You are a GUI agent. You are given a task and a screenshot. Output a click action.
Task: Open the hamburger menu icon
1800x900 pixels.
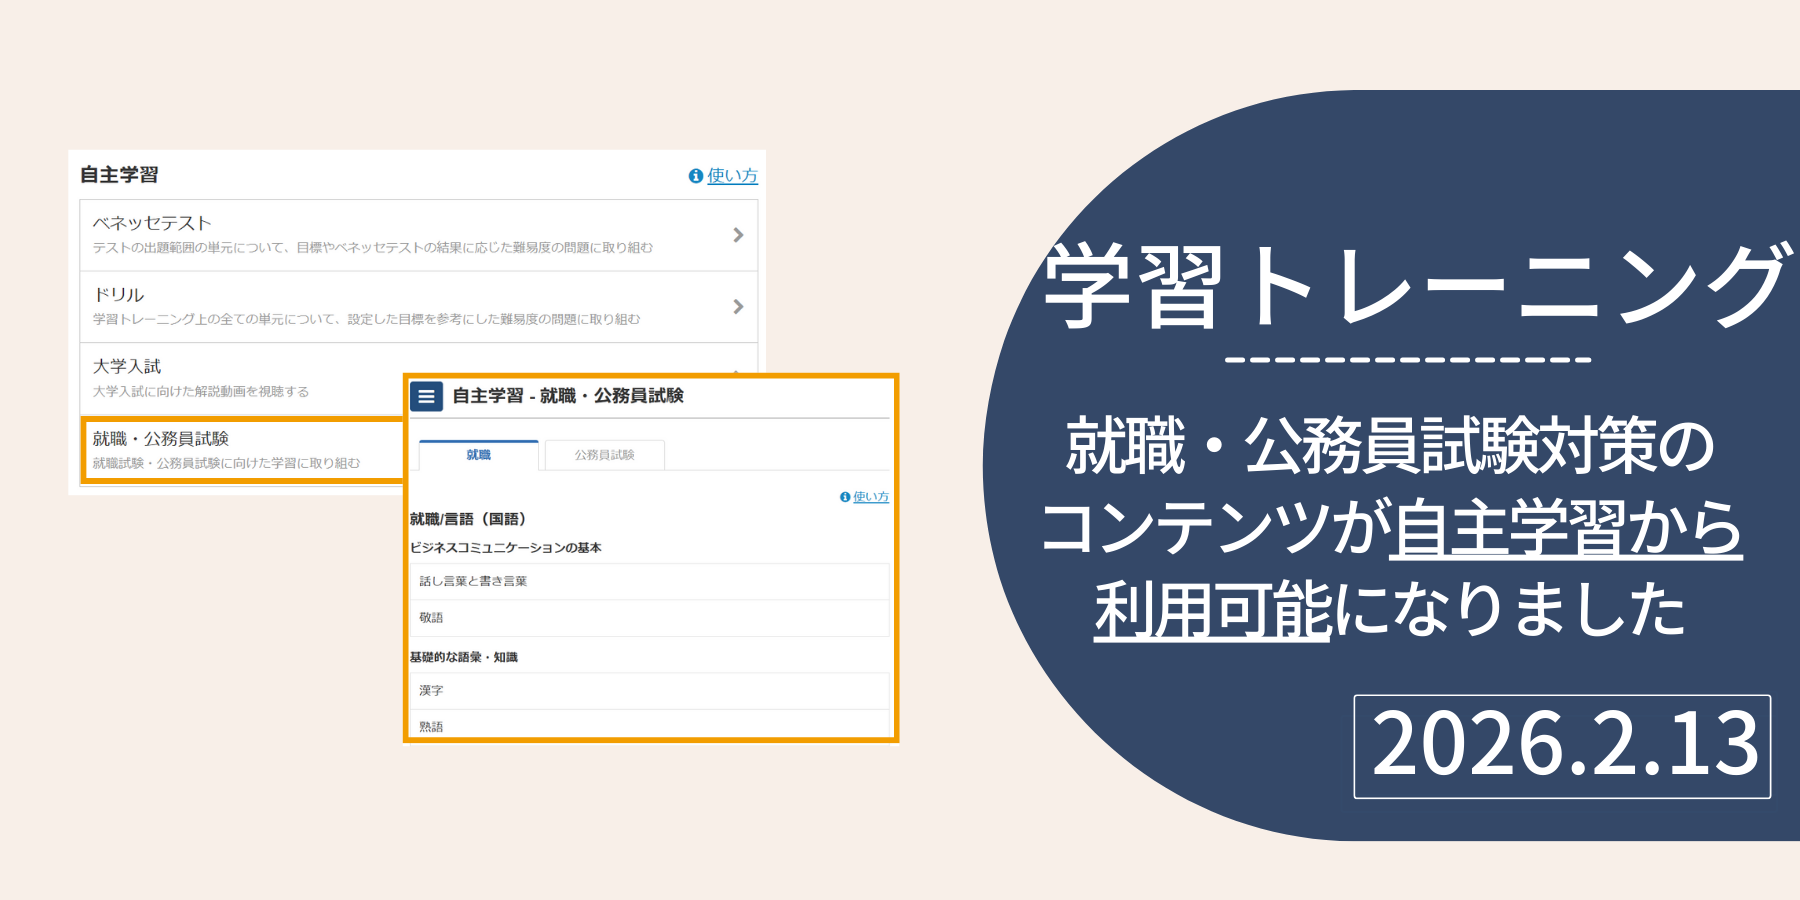point(426,396)
